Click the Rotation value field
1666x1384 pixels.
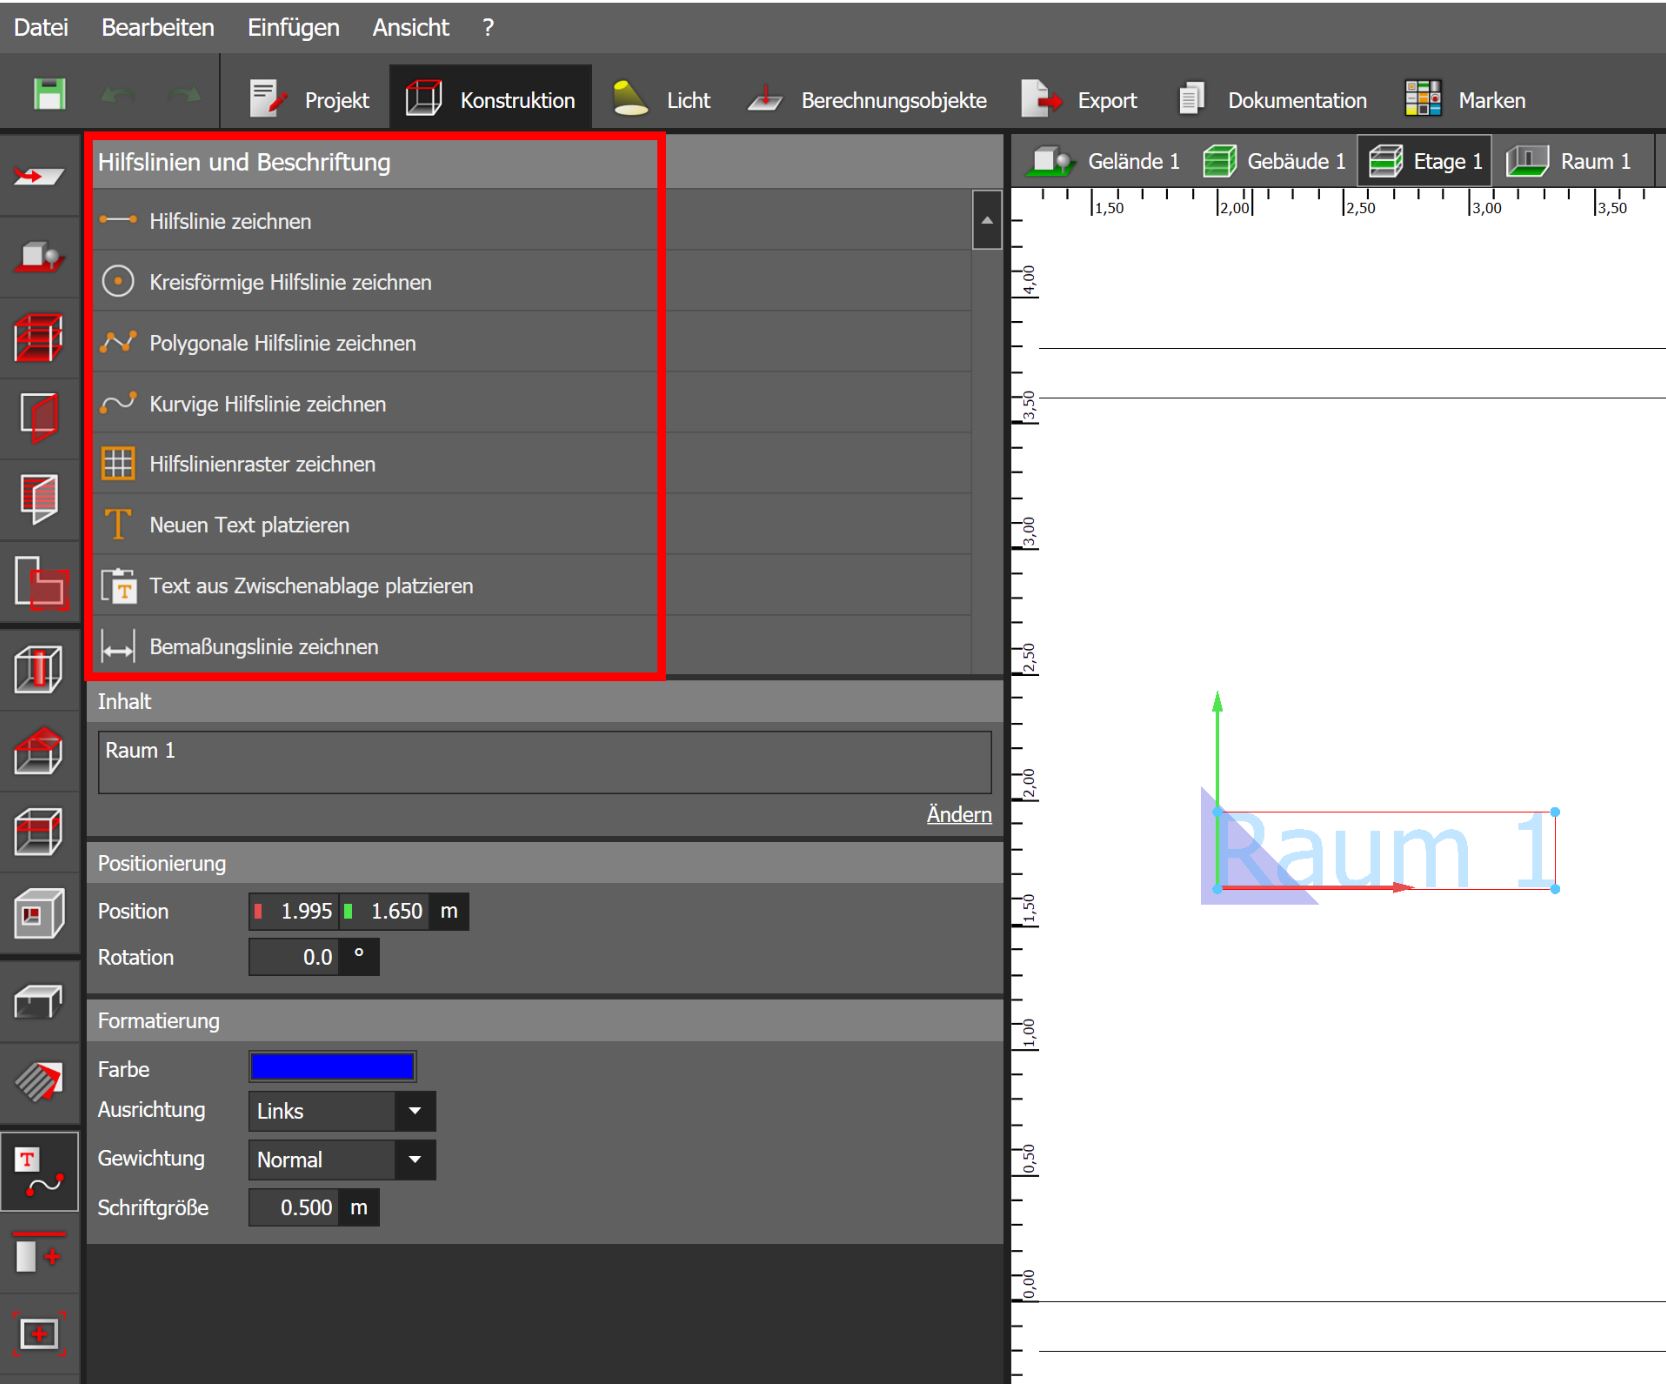click(294, 957)
